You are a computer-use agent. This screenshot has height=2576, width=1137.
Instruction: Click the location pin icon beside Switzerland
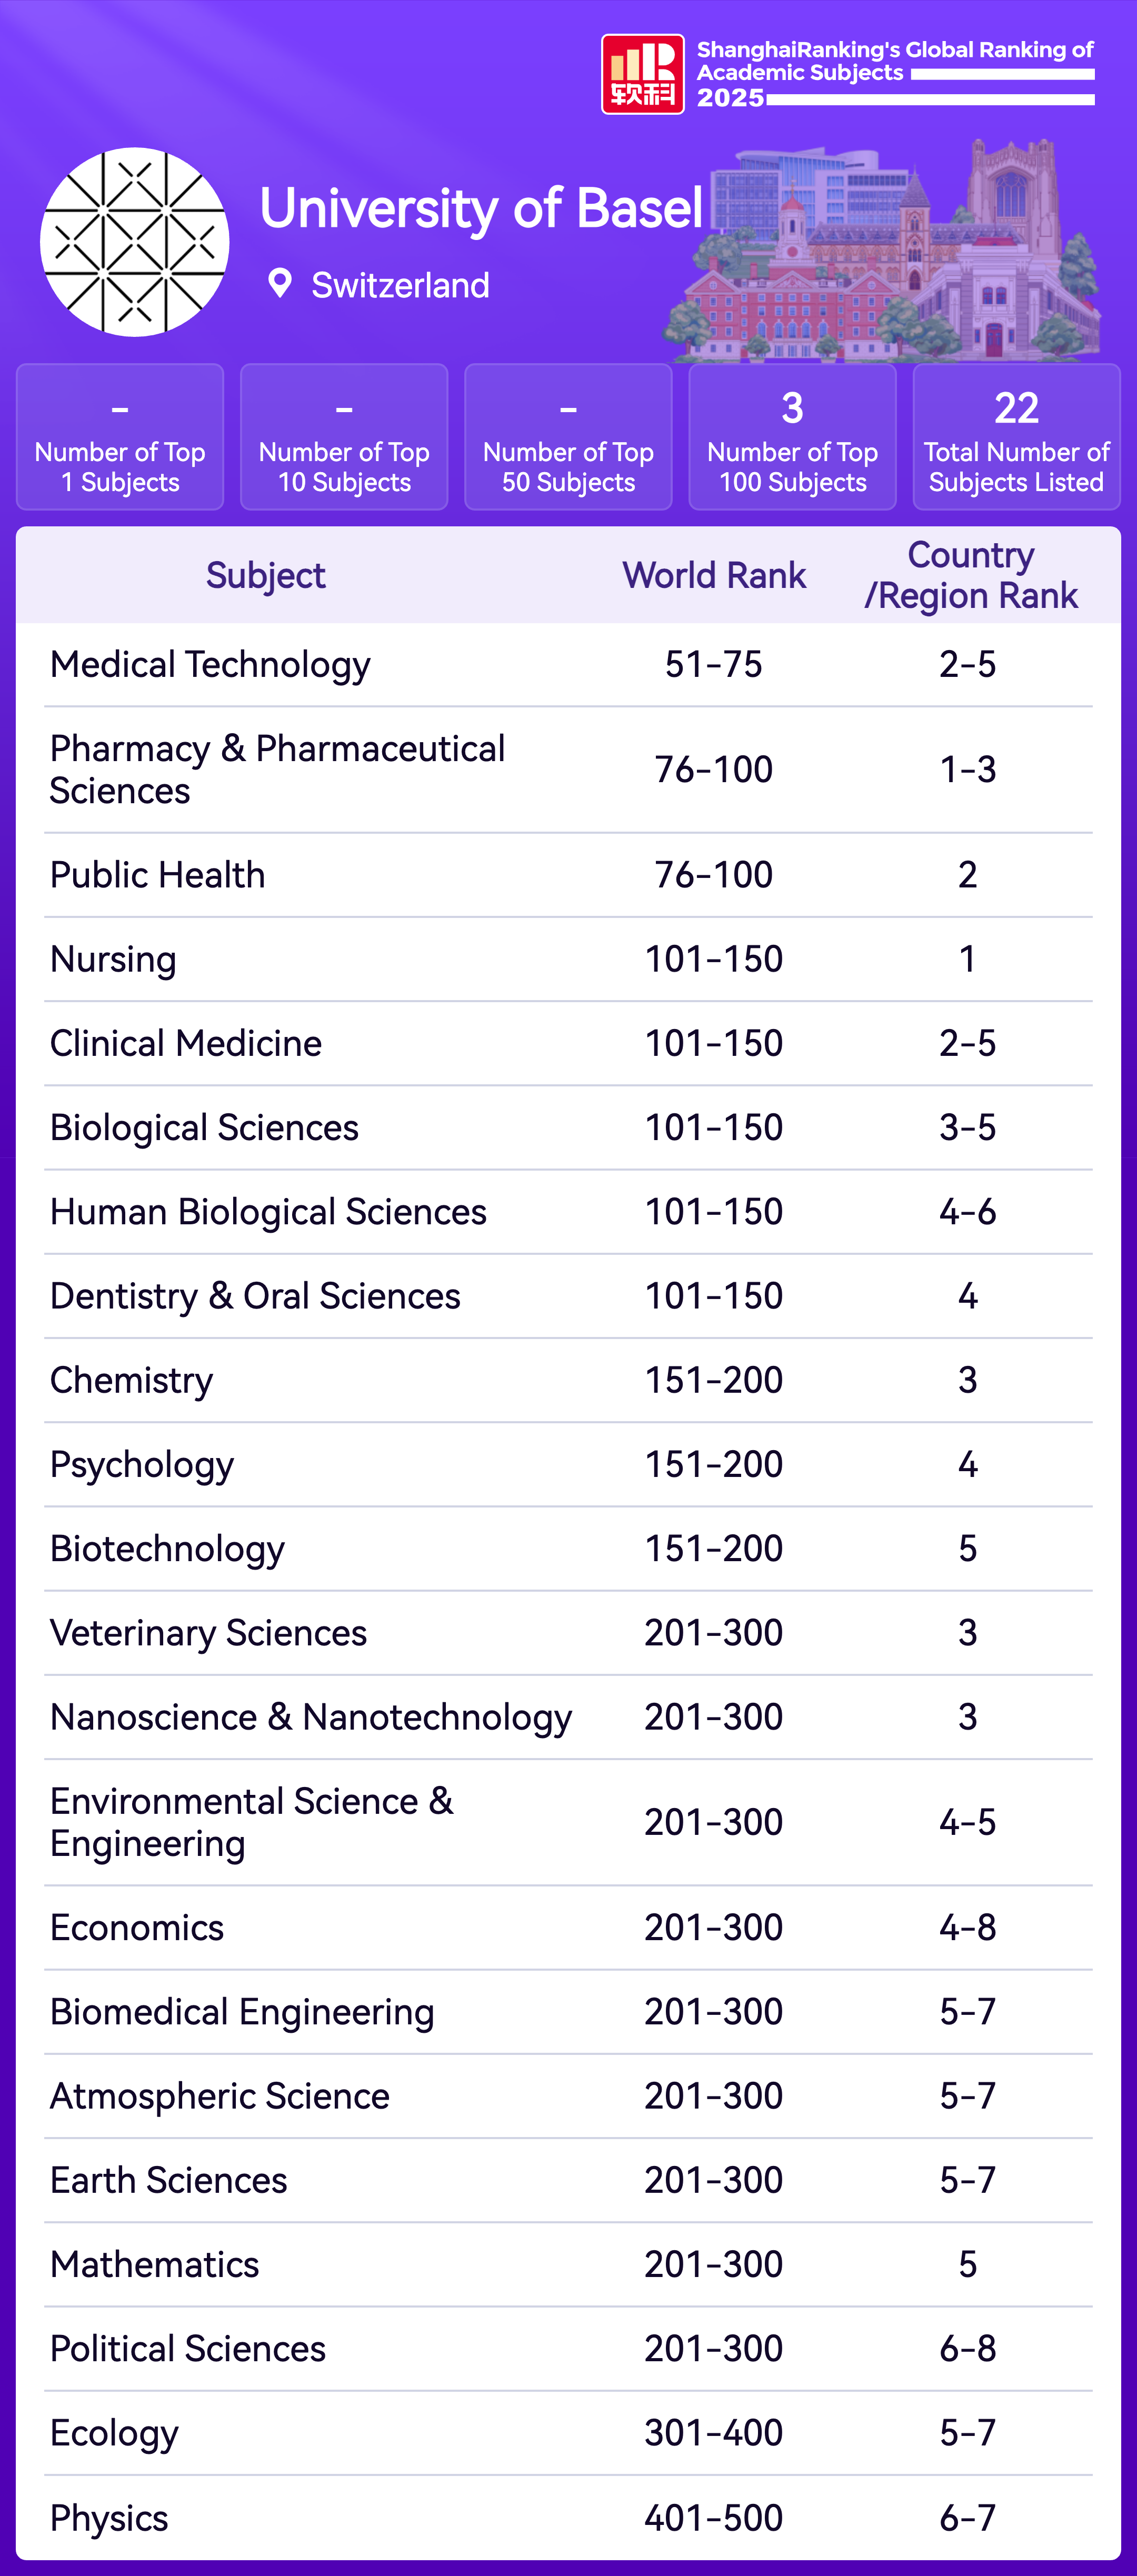[280, 284]
